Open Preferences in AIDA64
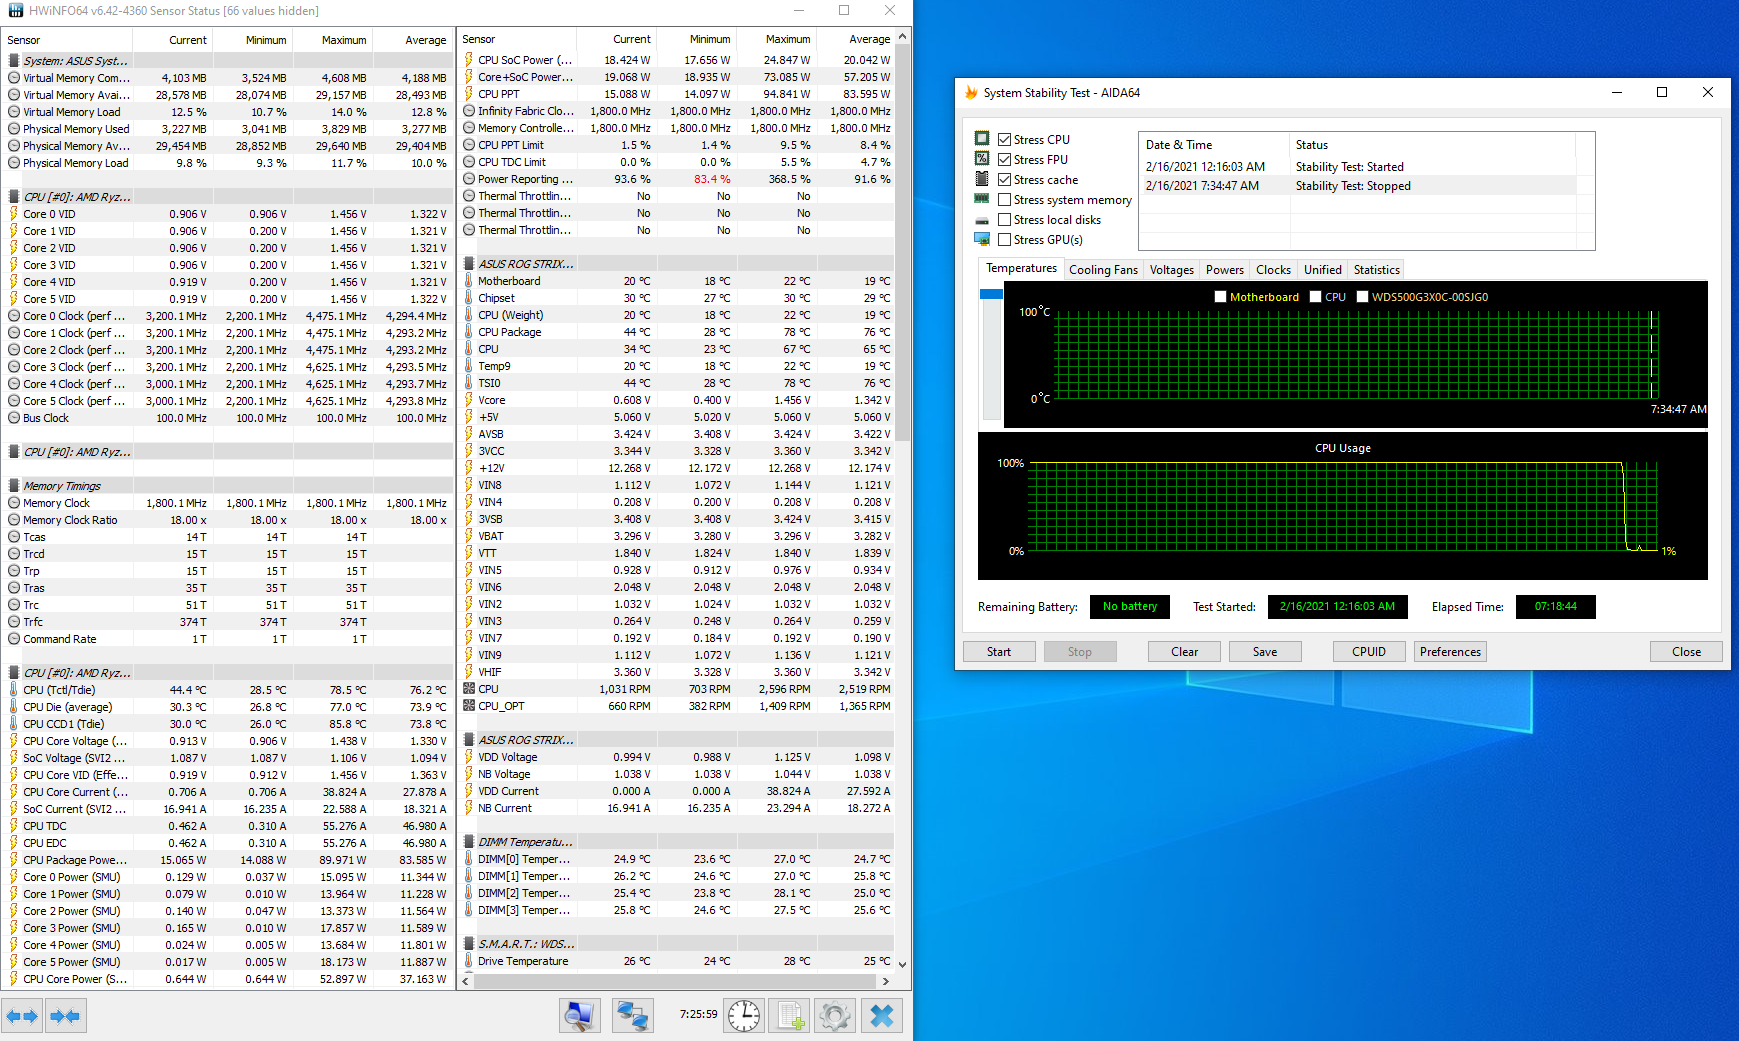 point(1450,652)
